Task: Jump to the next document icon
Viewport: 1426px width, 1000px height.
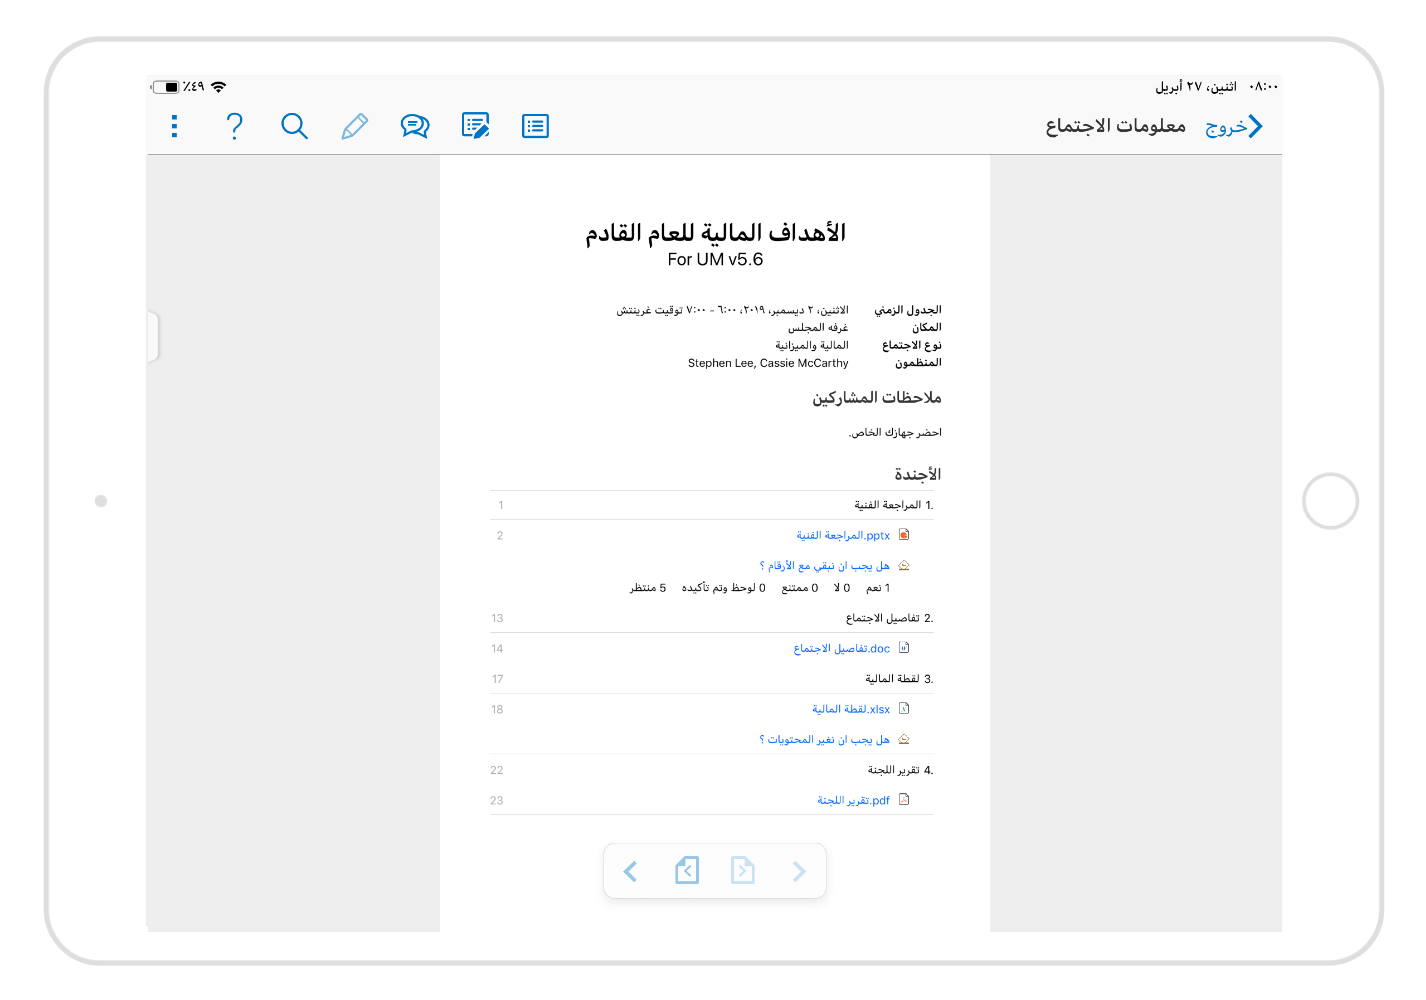Action: (743, 871)
